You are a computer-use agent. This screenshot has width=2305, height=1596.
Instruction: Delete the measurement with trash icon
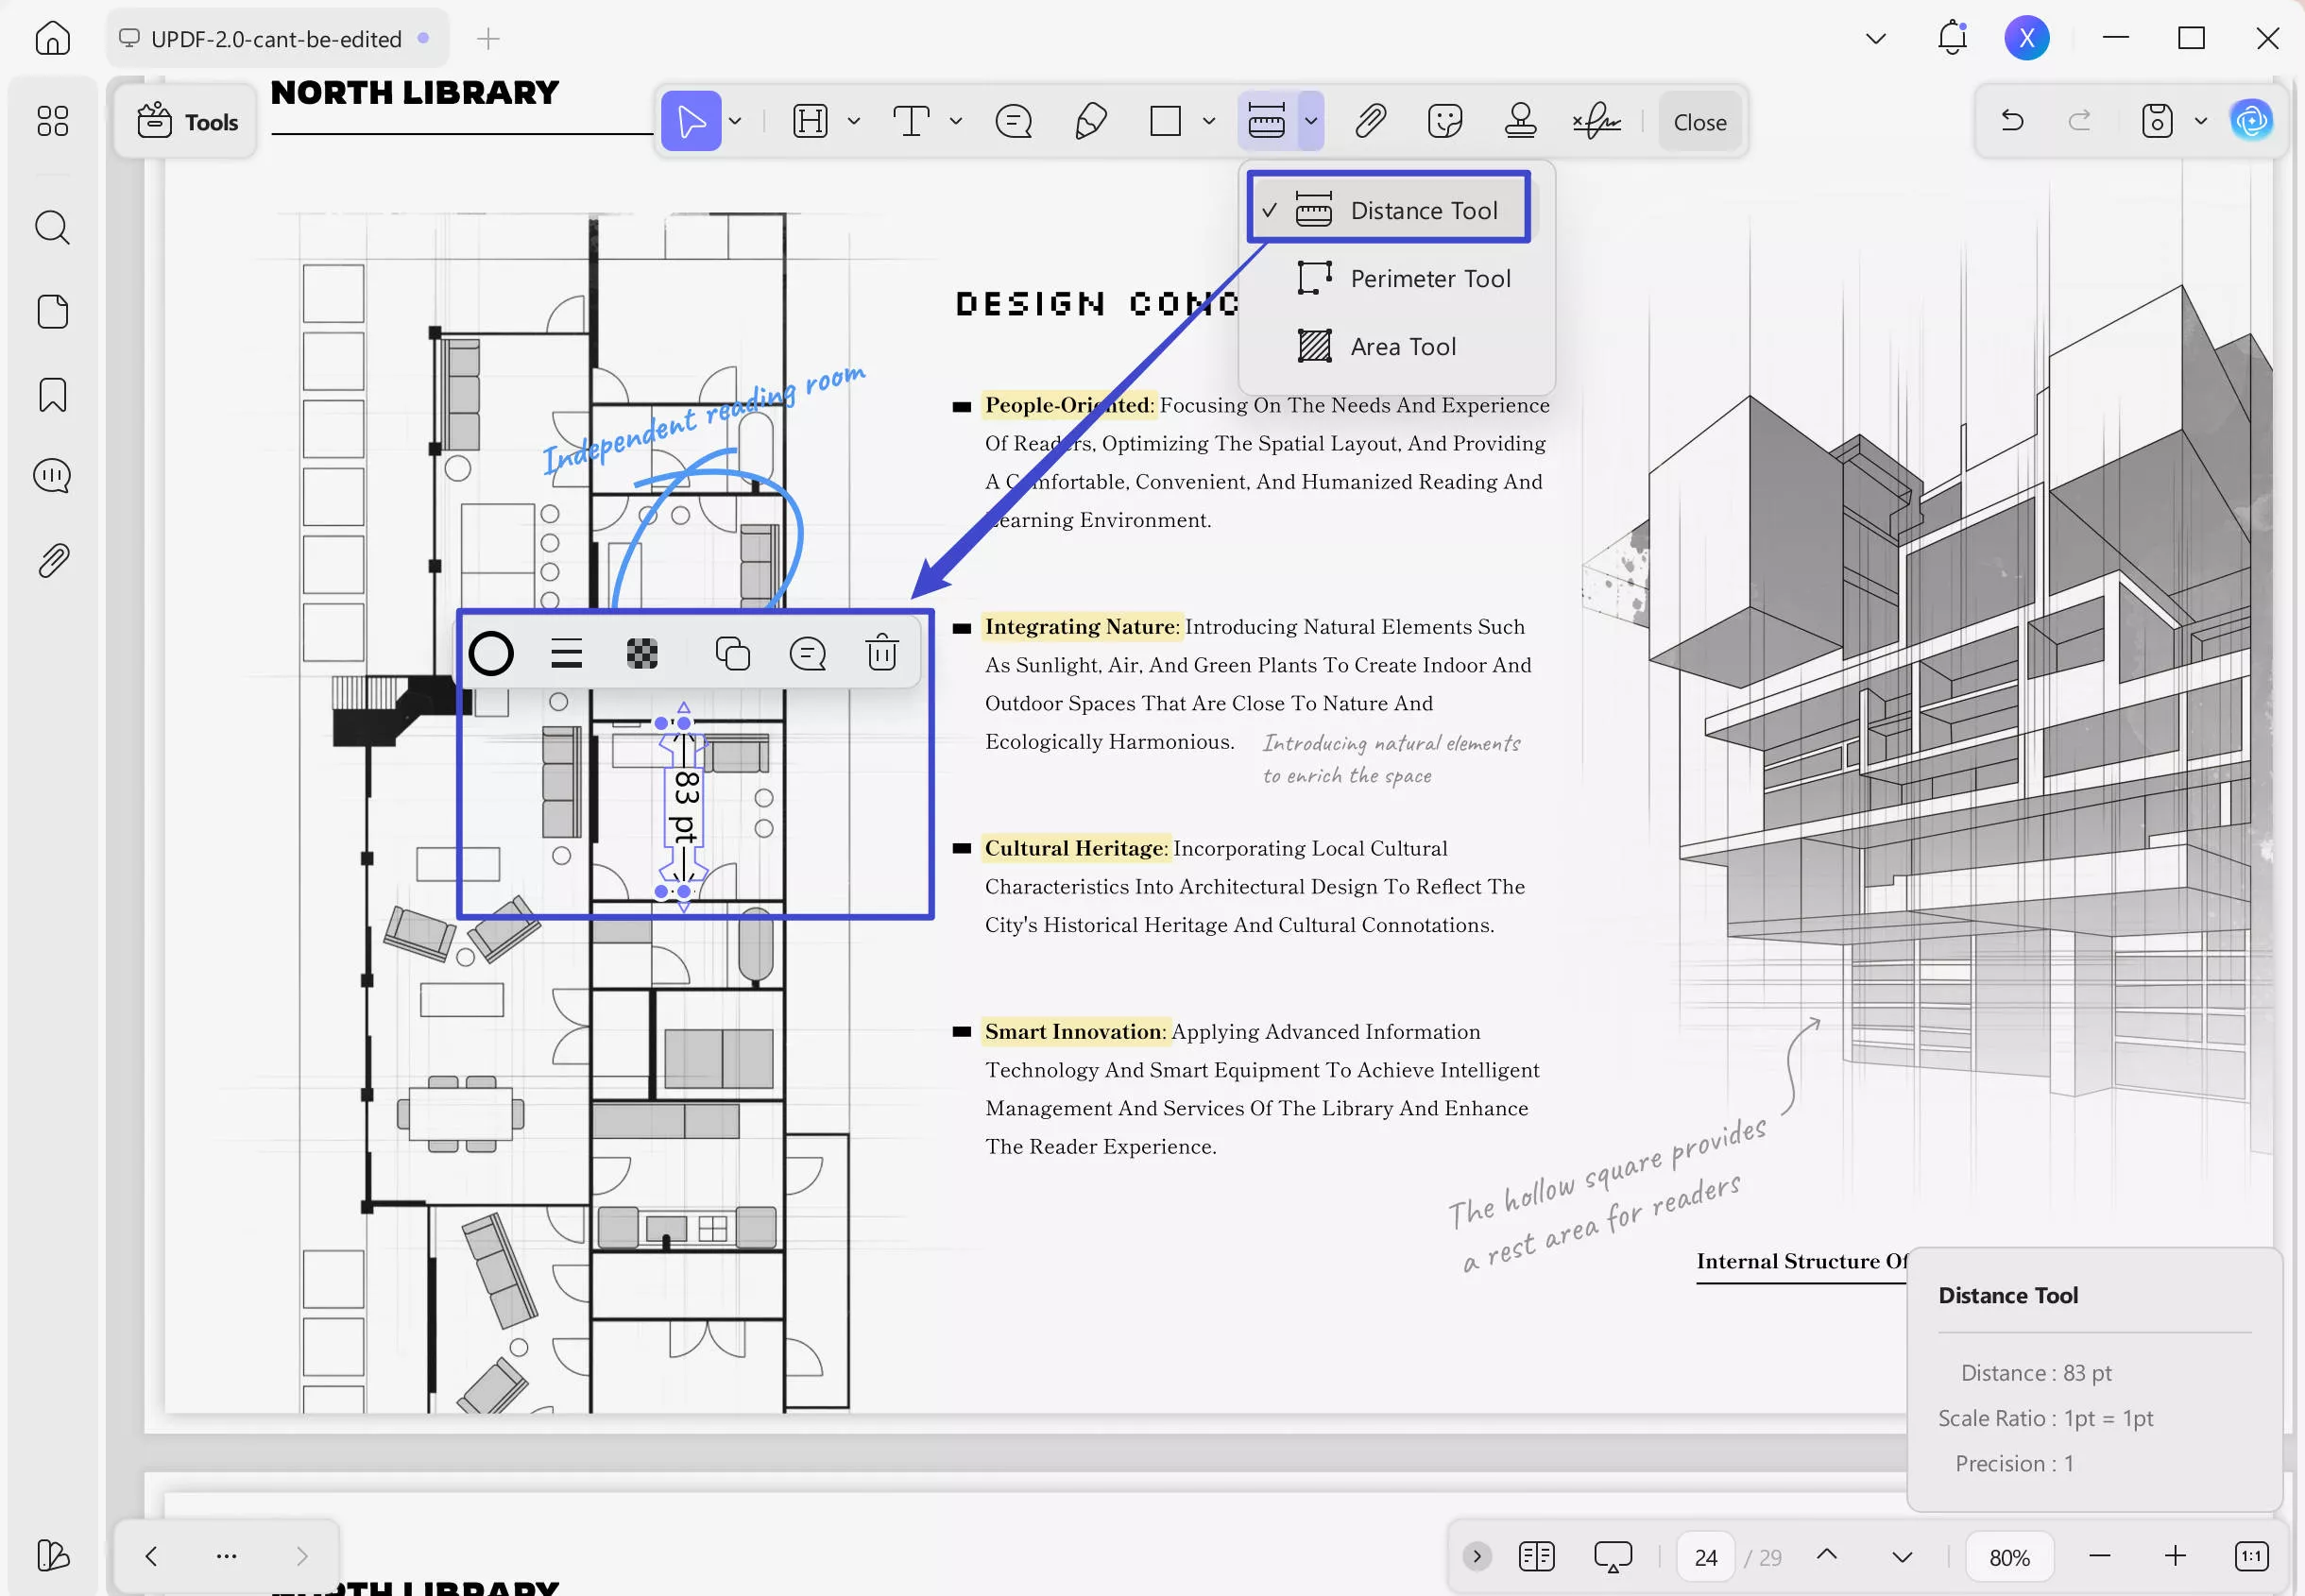(x=881, y=654)
